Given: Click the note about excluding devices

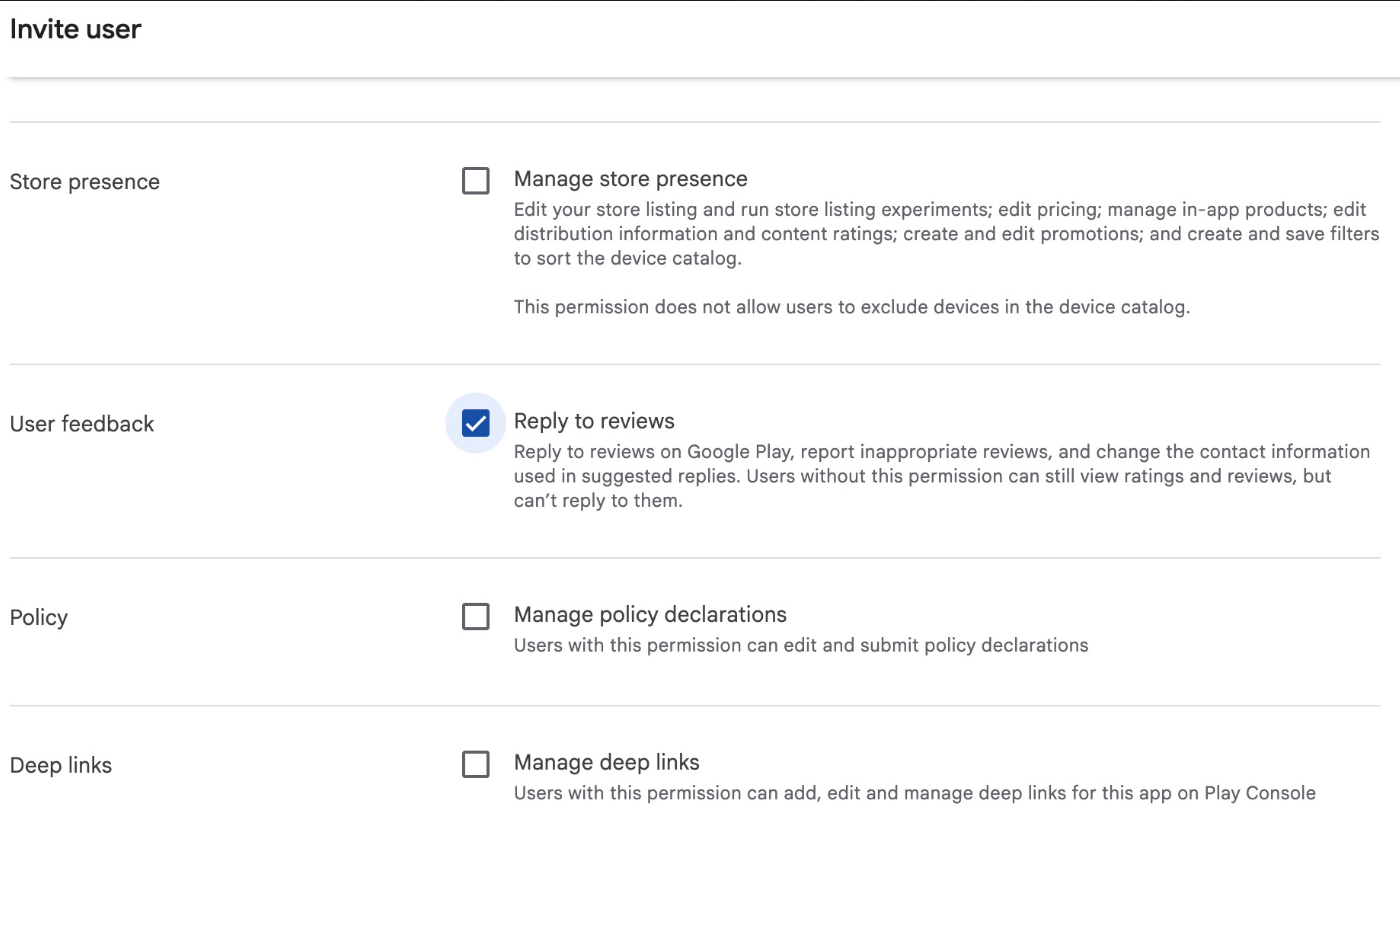Looking at the screenshot, I should (x=851, y=307).
